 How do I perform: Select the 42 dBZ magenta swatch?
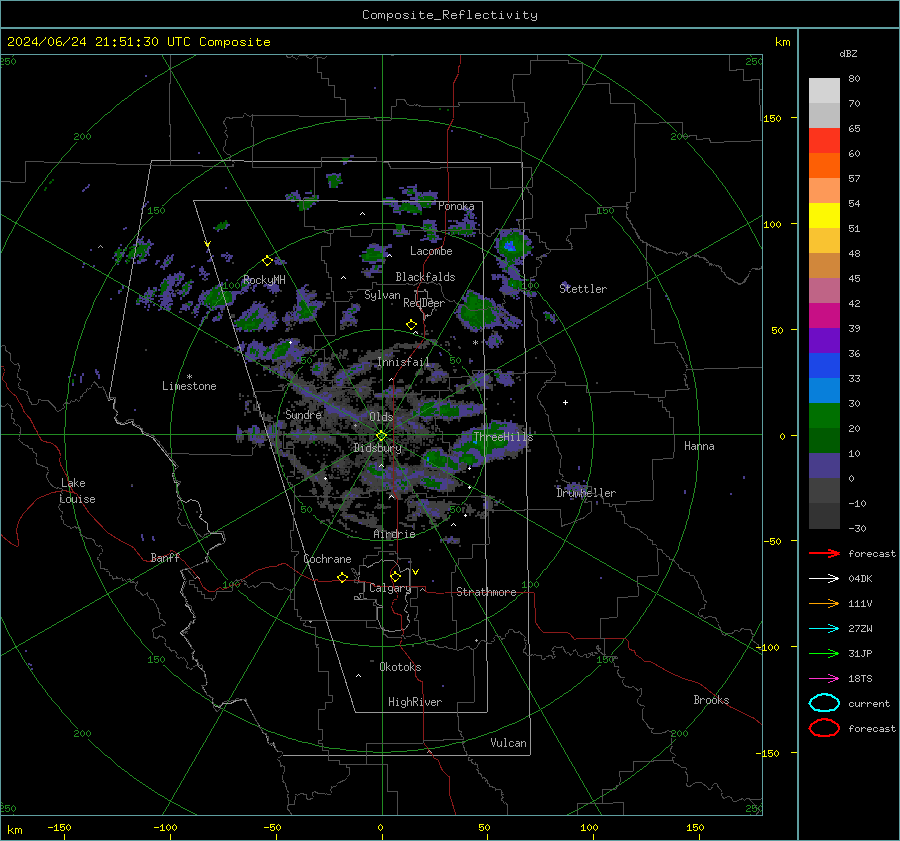pos(824,315)
